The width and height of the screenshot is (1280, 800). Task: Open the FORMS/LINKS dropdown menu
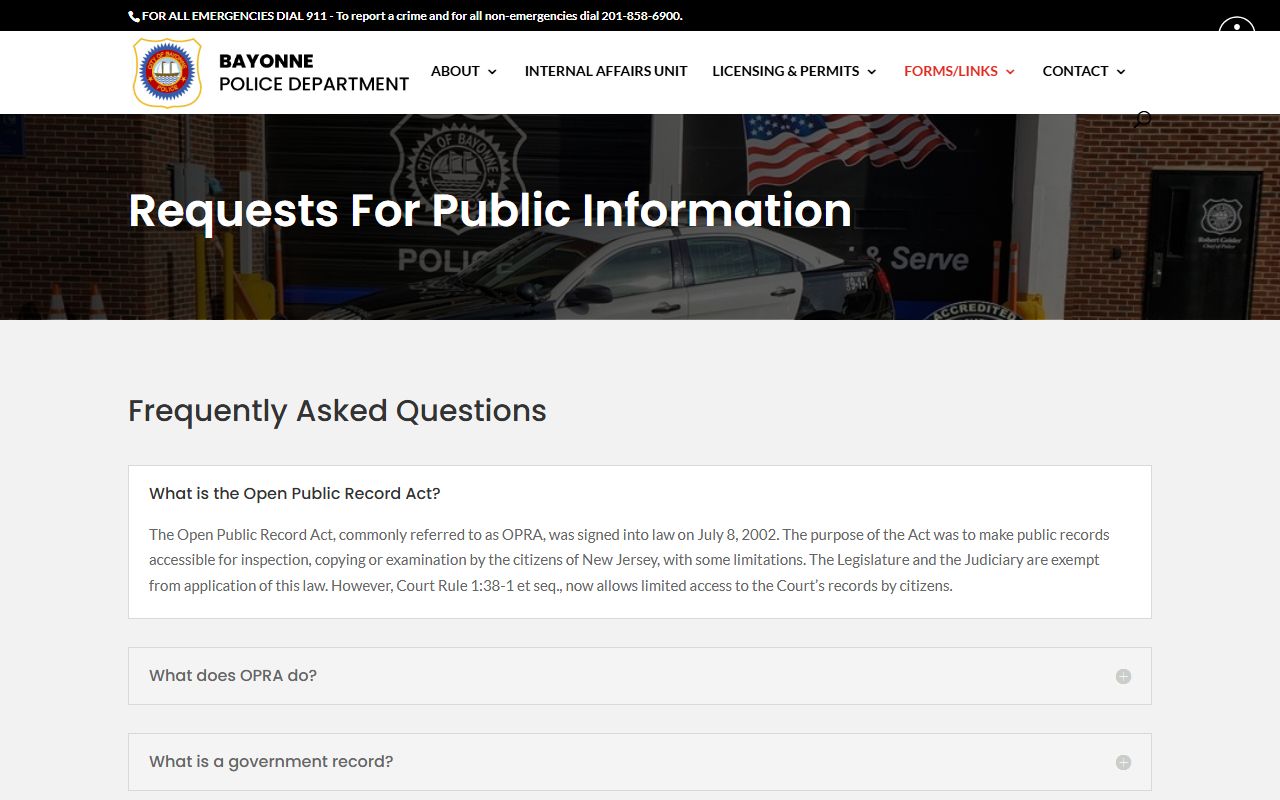click(x=959, y=71)
